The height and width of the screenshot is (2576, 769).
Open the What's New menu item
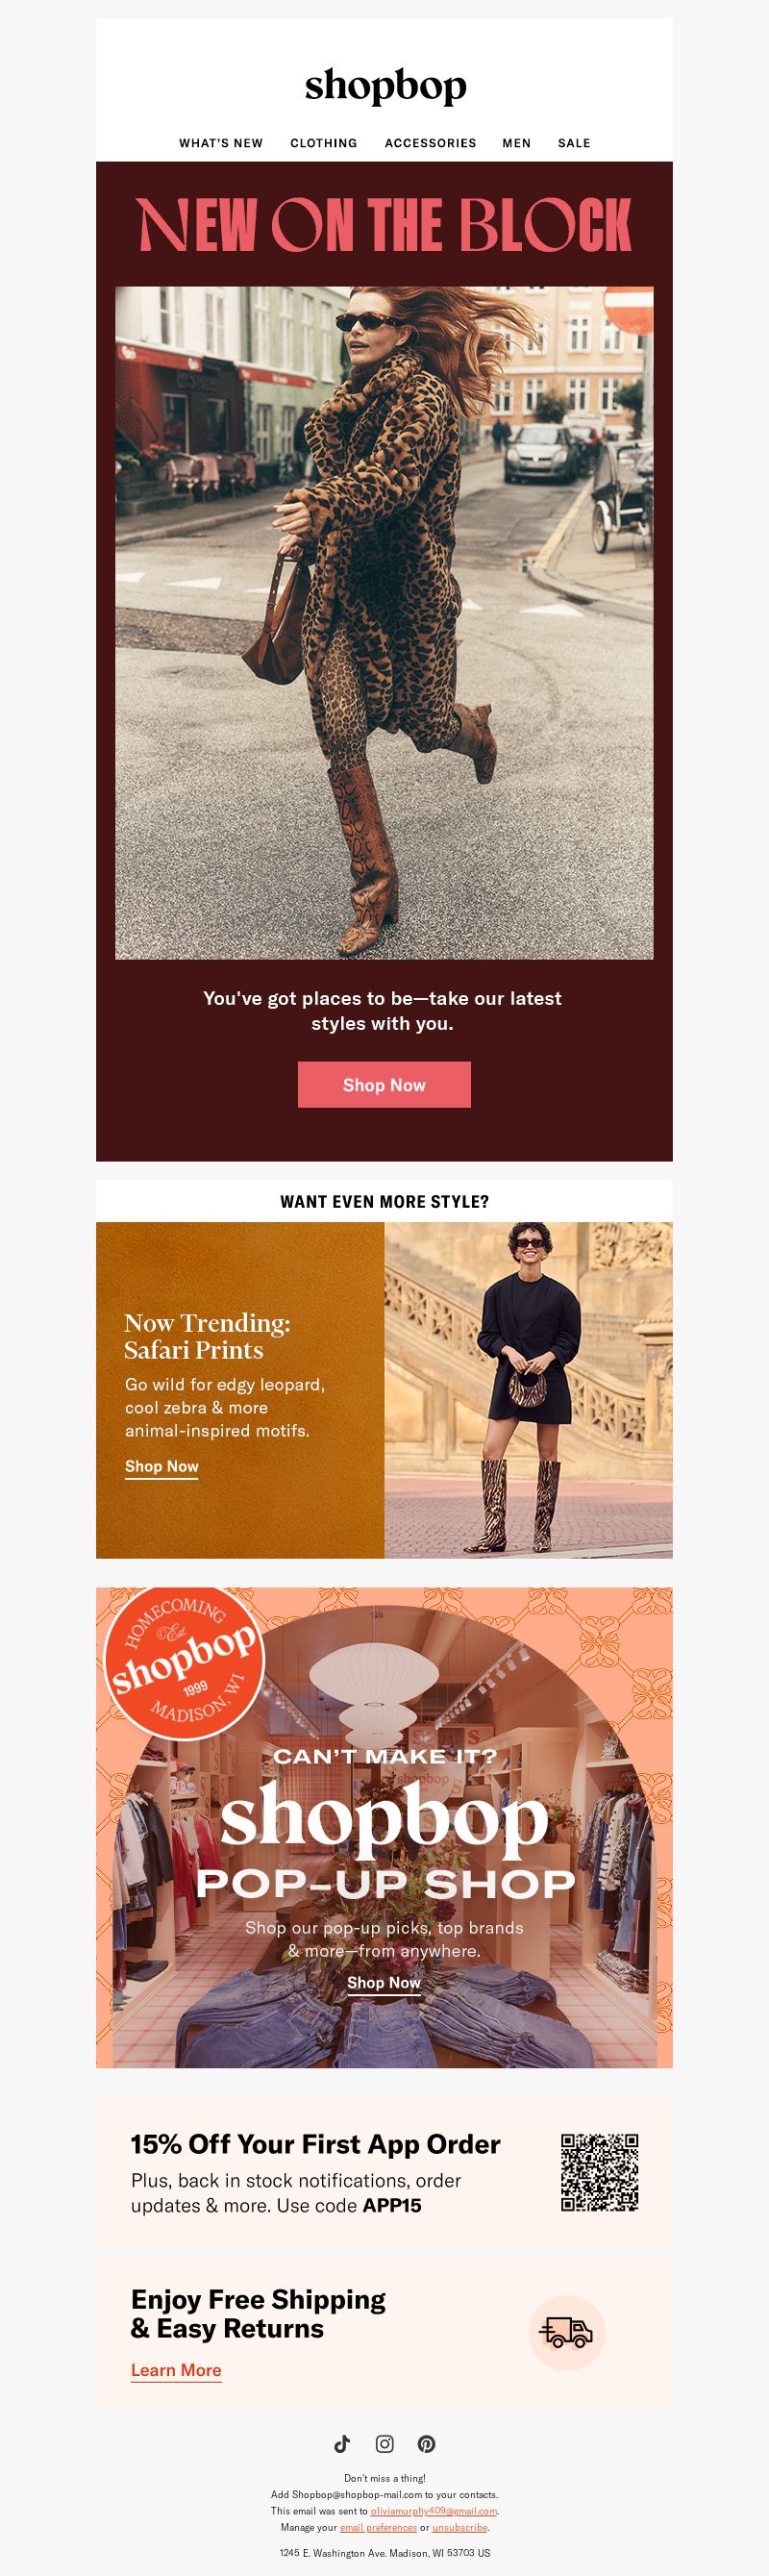pos(221,143)
